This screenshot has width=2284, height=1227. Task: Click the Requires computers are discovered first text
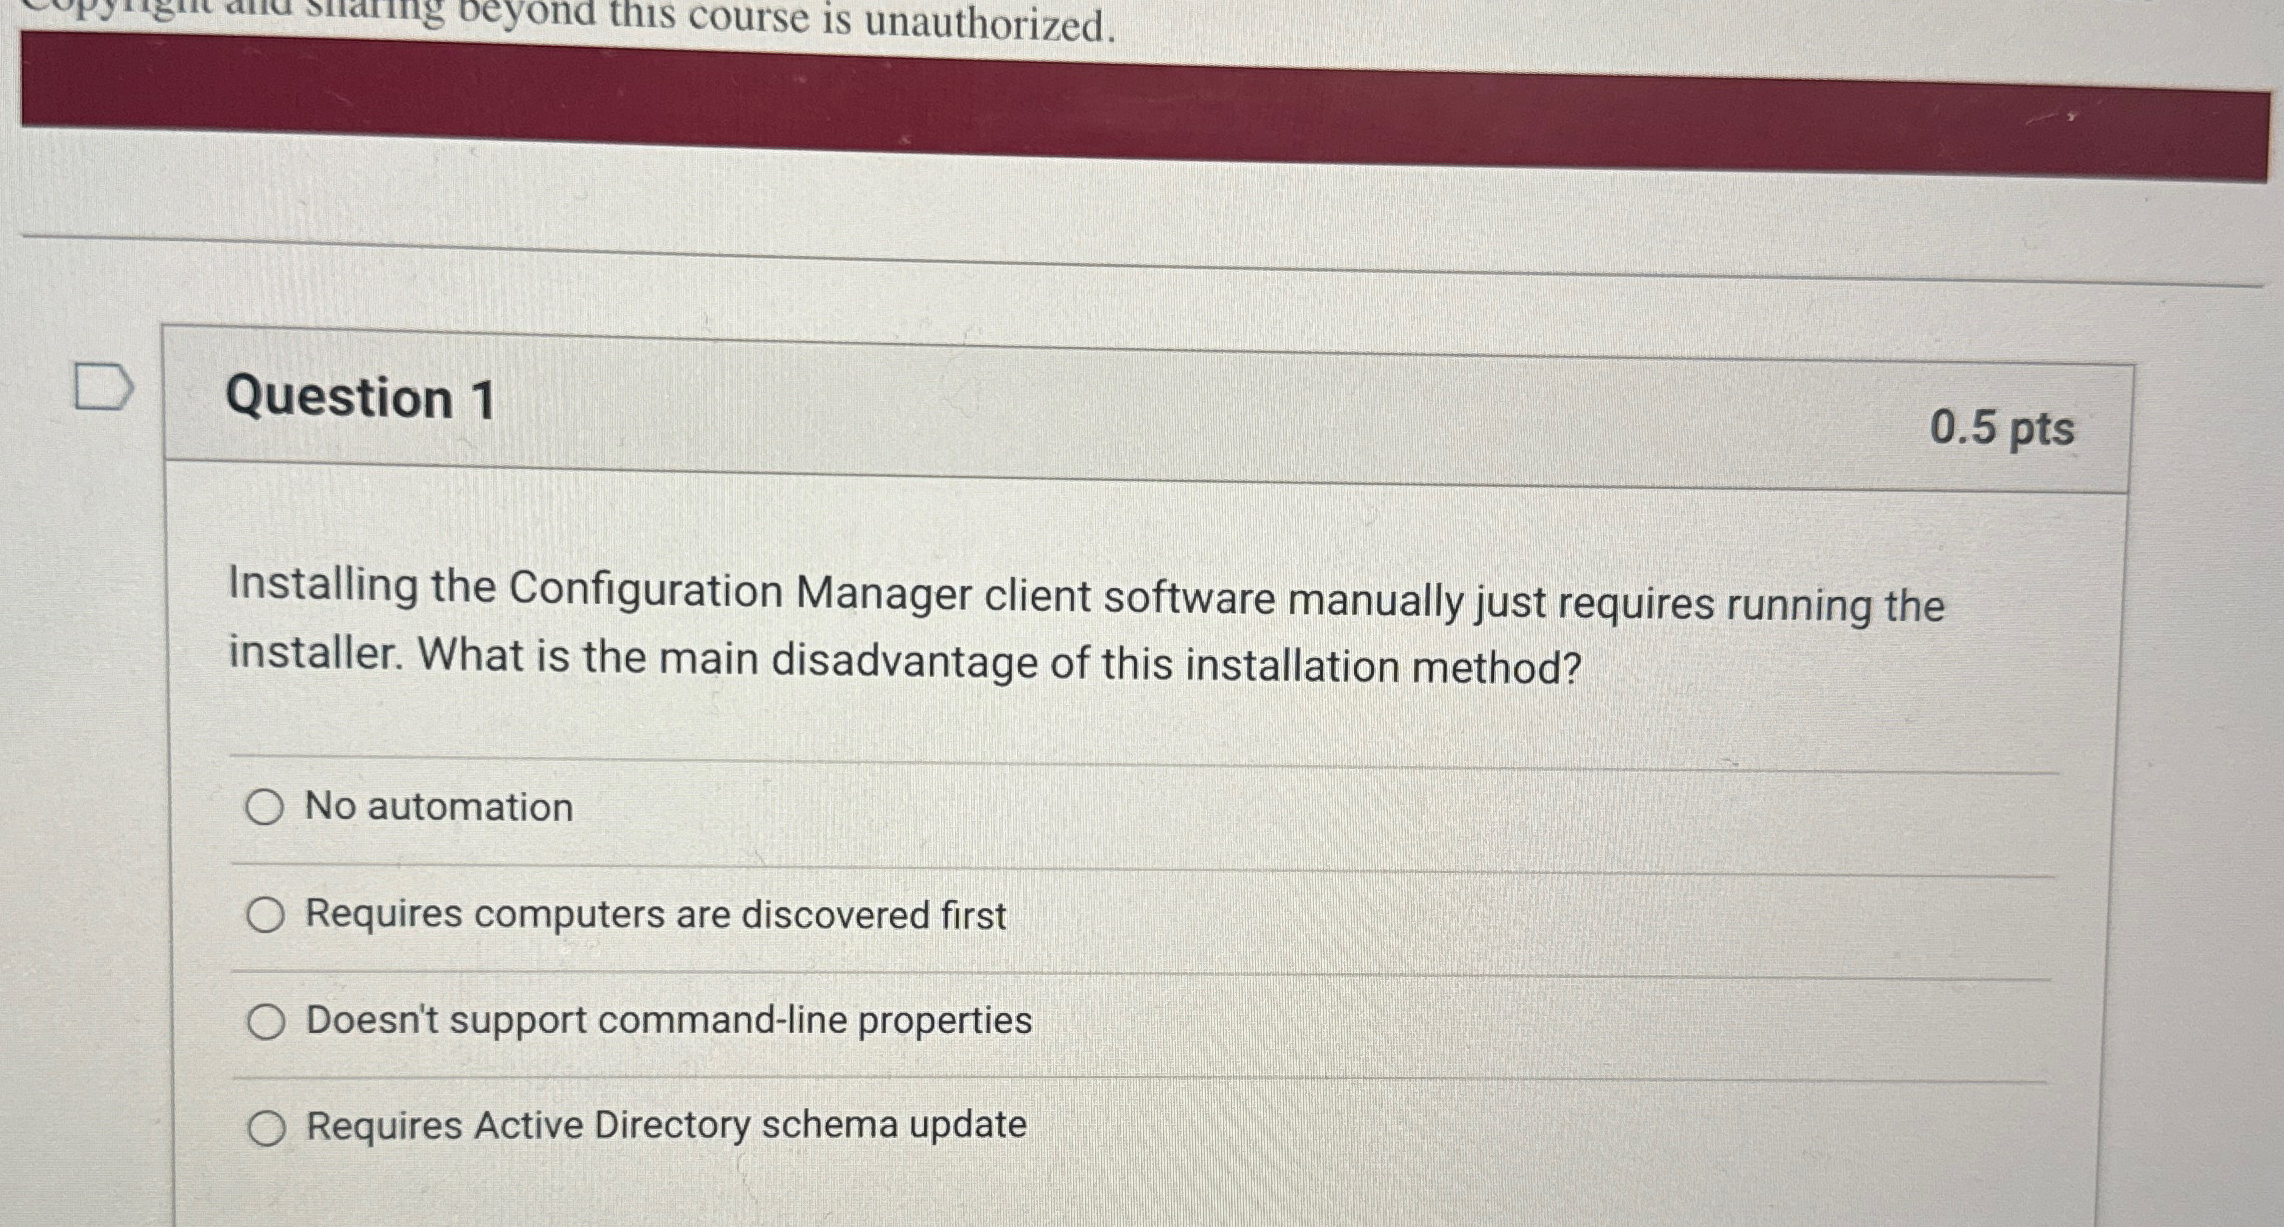(x=655, y=915)
